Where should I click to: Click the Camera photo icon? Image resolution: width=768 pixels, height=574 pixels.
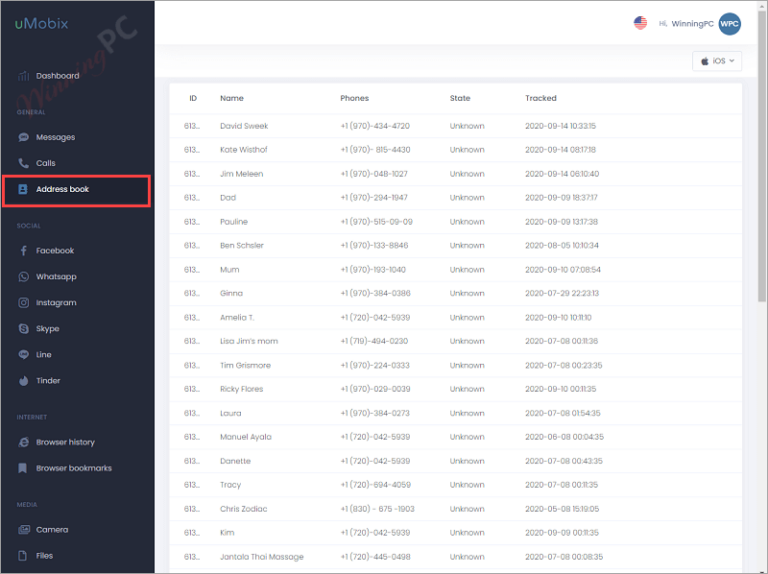[x=24, y=529]
